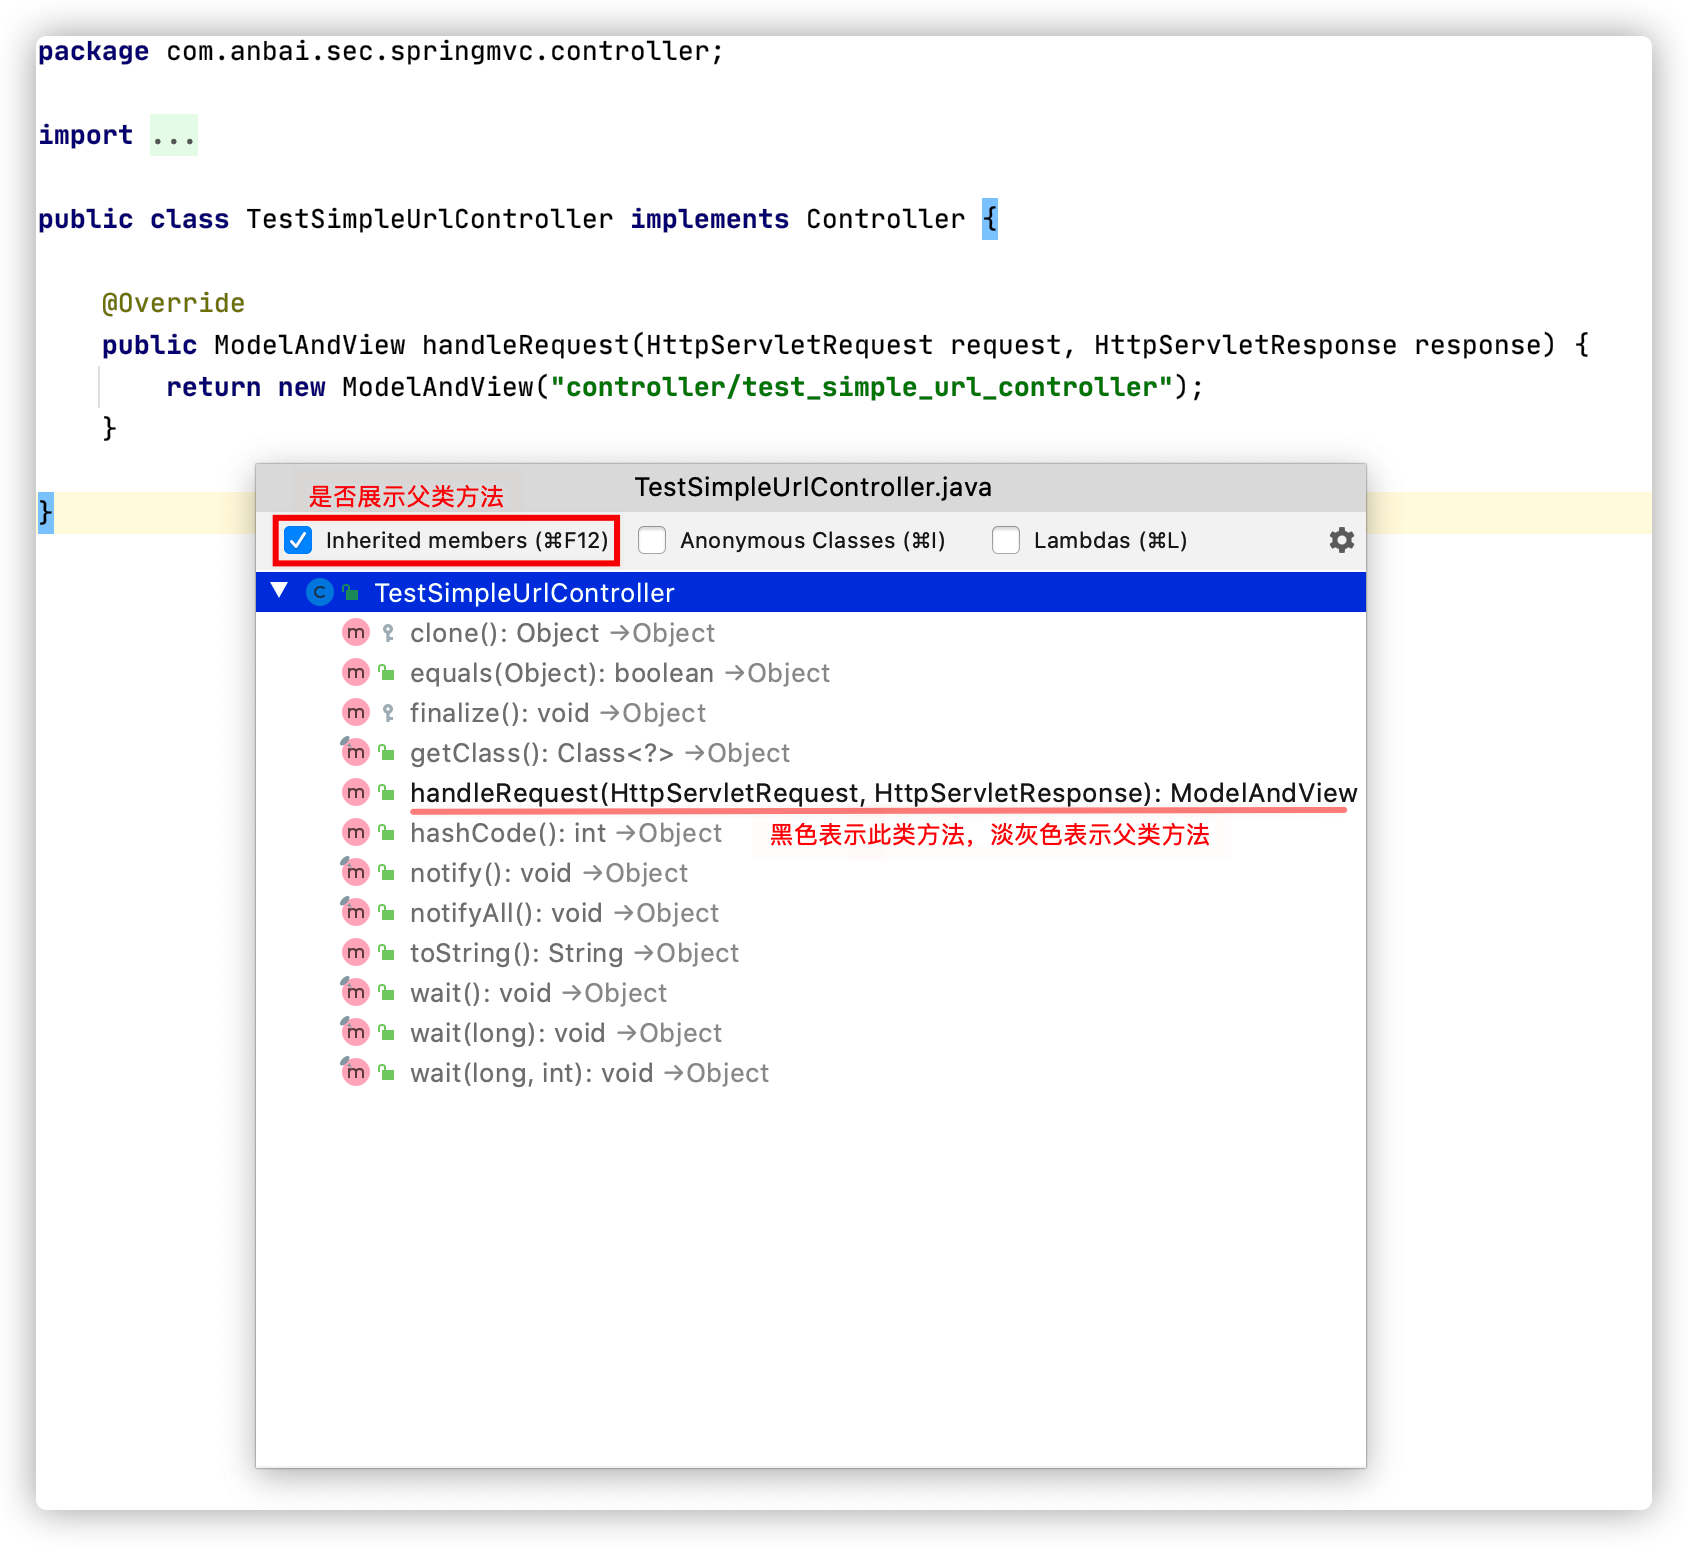
Task: Click the TestSimpleUrlController.java popup title
Action: pyautogui.click(x=813, y=487)
